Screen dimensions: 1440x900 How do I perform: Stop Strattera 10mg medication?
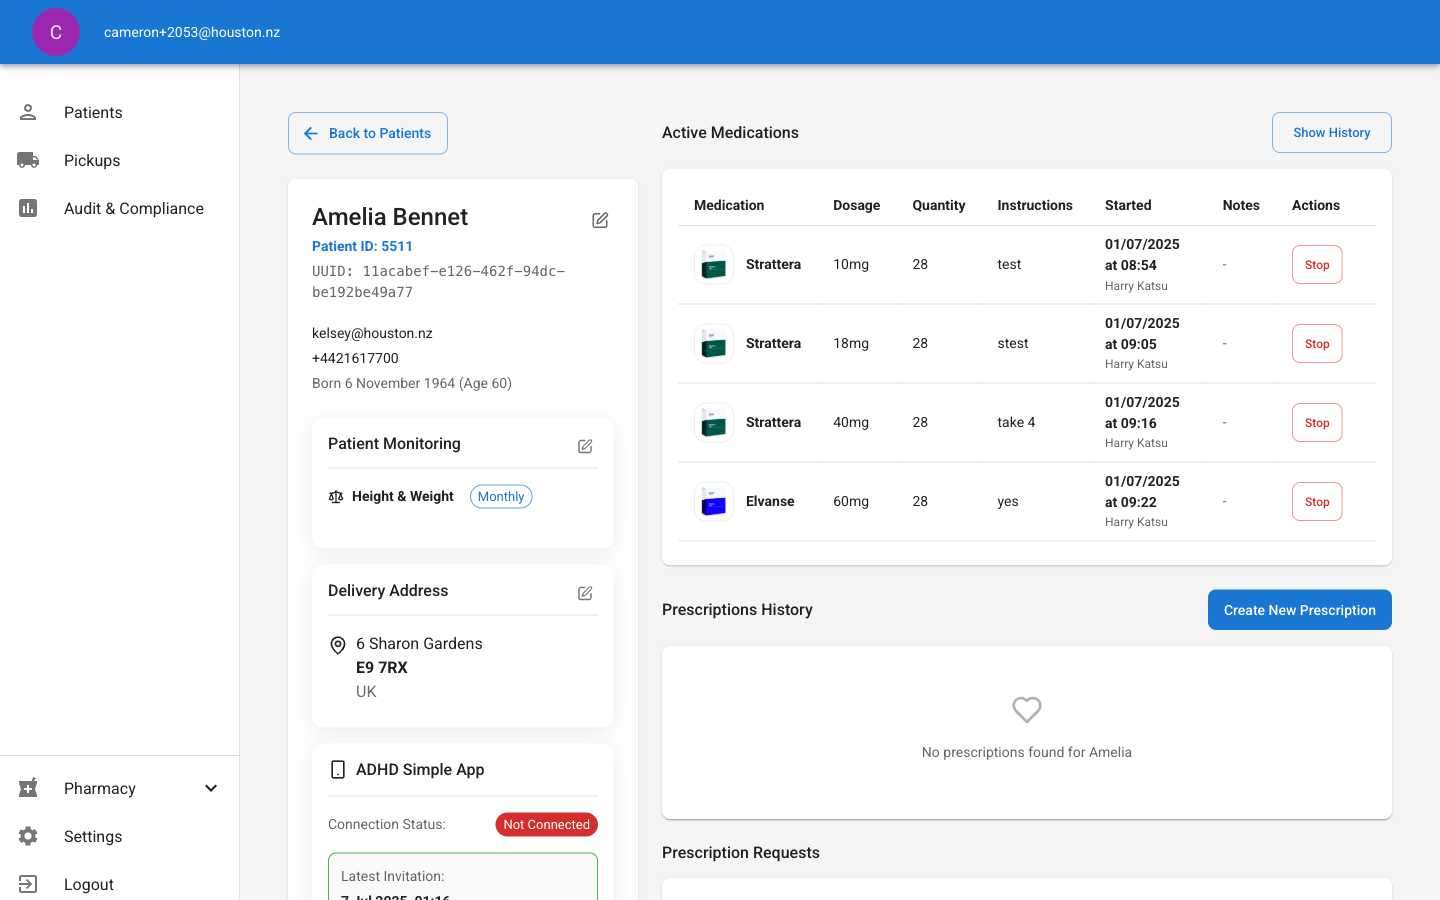point(1317,265)
